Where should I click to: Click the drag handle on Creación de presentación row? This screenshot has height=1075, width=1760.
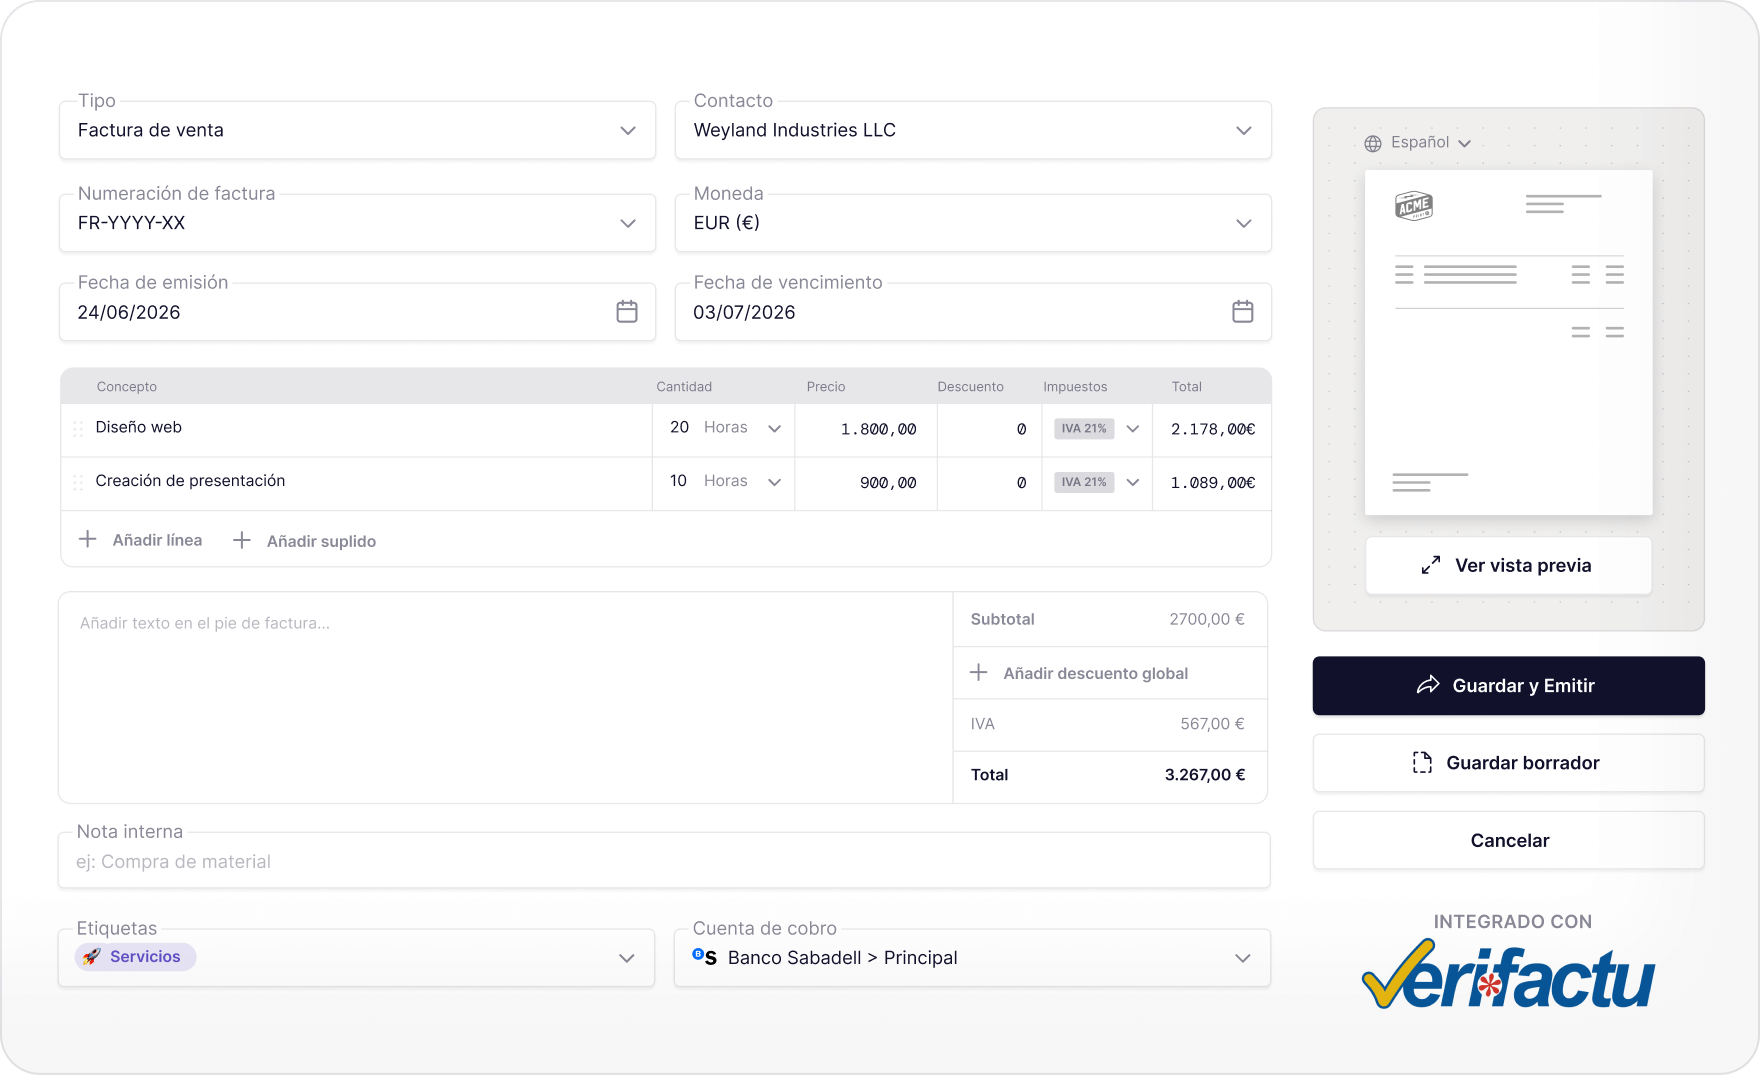click(x=78, y=483)
